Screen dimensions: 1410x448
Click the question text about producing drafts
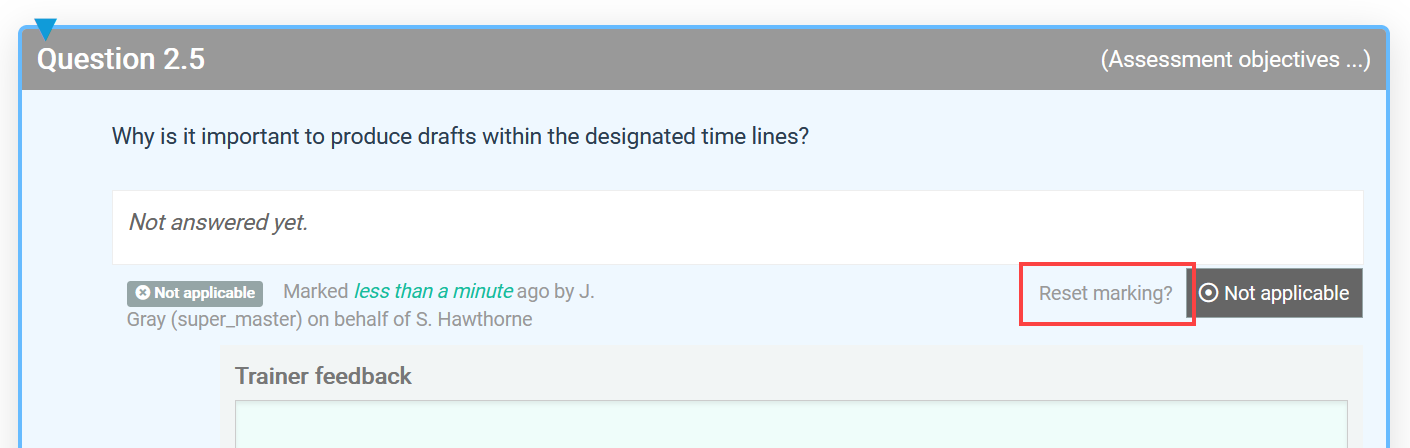click(x=460, y=136)
